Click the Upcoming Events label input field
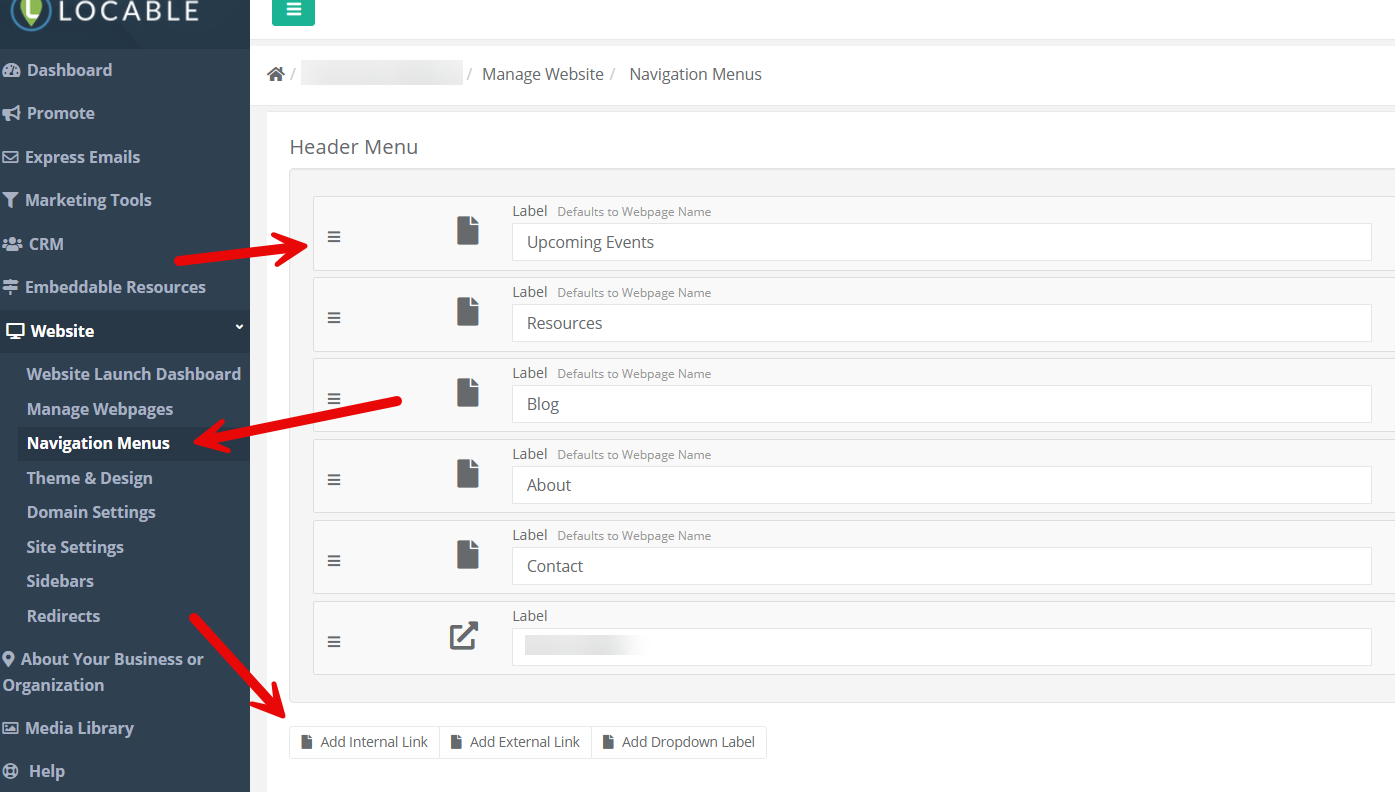The height and width of the screenshot is (792, 1395). (x=940, y=242)
